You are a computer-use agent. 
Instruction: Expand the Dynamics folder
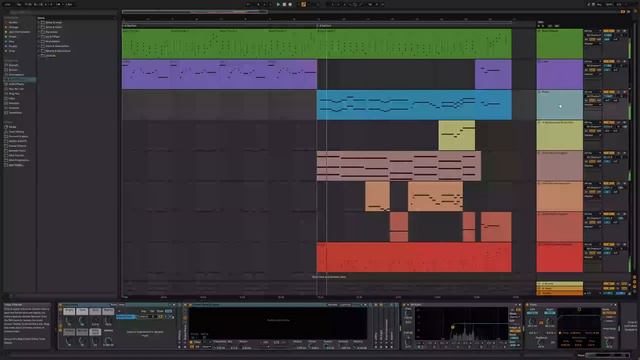click(x=39, y=32)
